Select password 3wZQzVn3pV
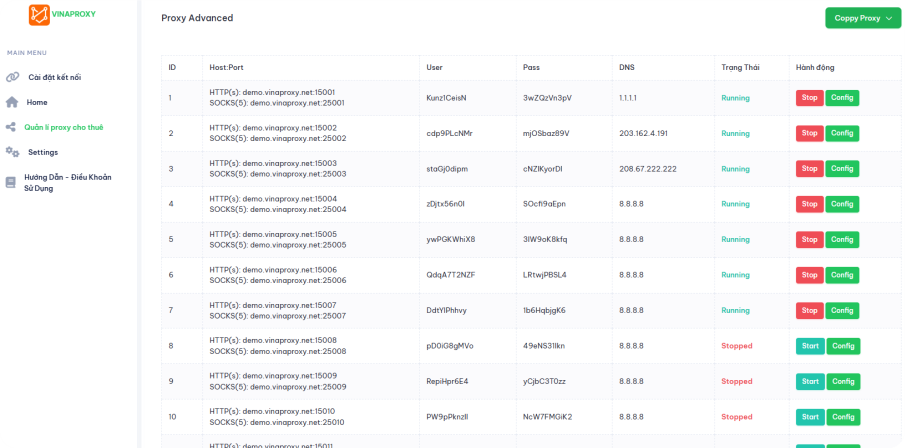 pyautogui.click(x=547, y=98)
